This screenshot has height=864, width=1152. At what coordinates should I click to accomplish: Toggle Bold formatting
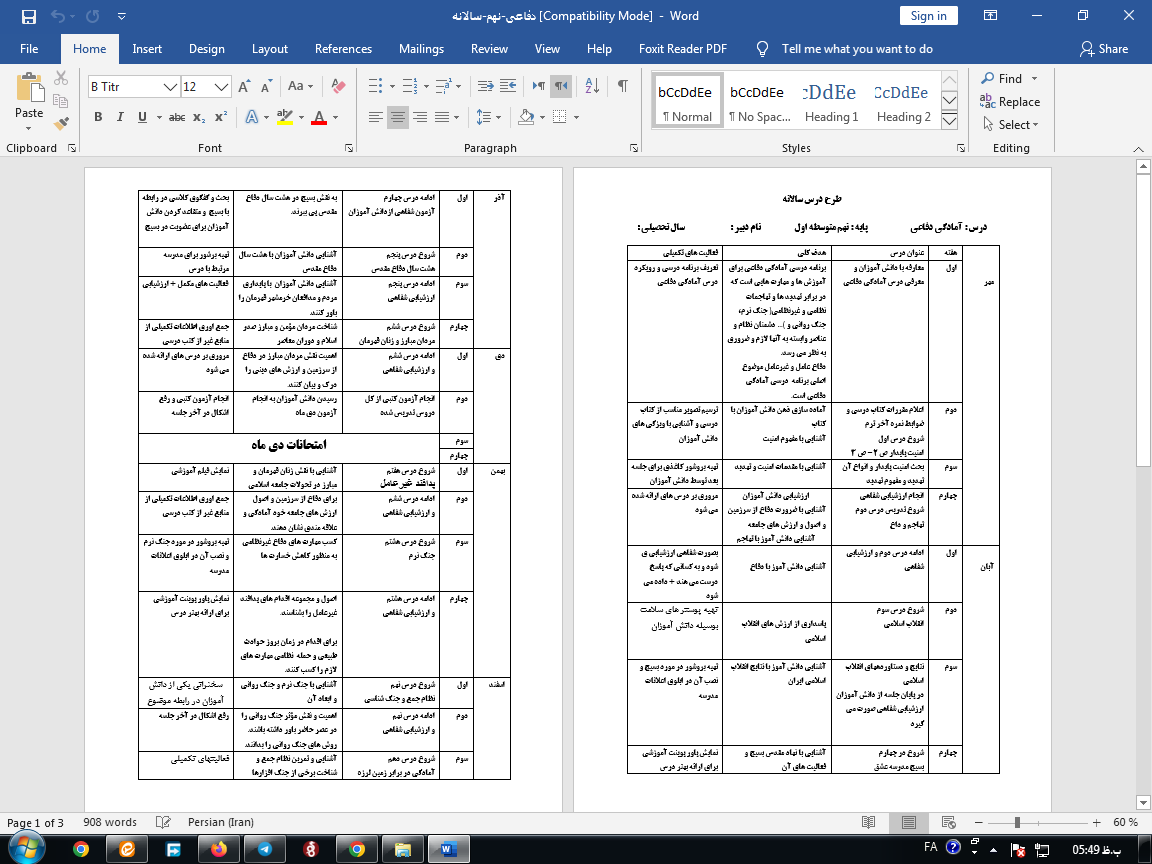click(x=98, y=117)
